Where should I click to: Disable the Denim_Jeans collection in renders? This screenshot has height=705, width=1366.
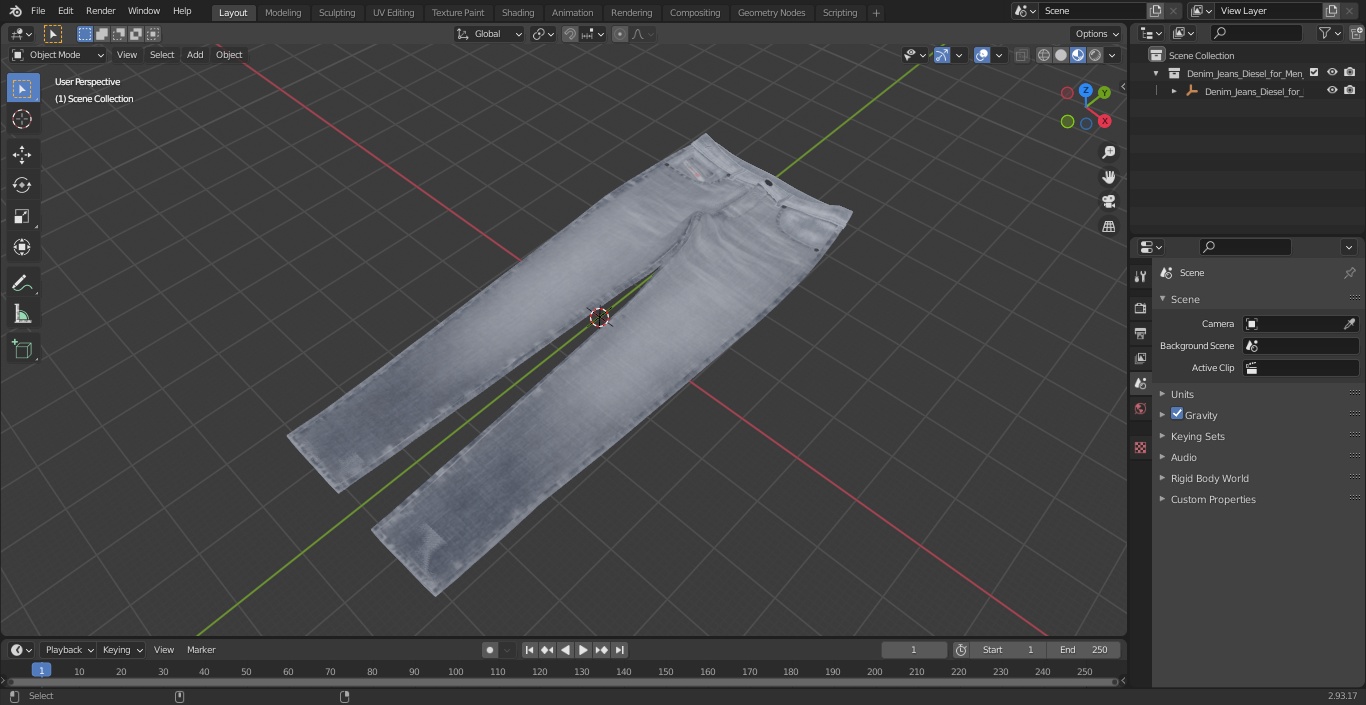[1350, 72]
